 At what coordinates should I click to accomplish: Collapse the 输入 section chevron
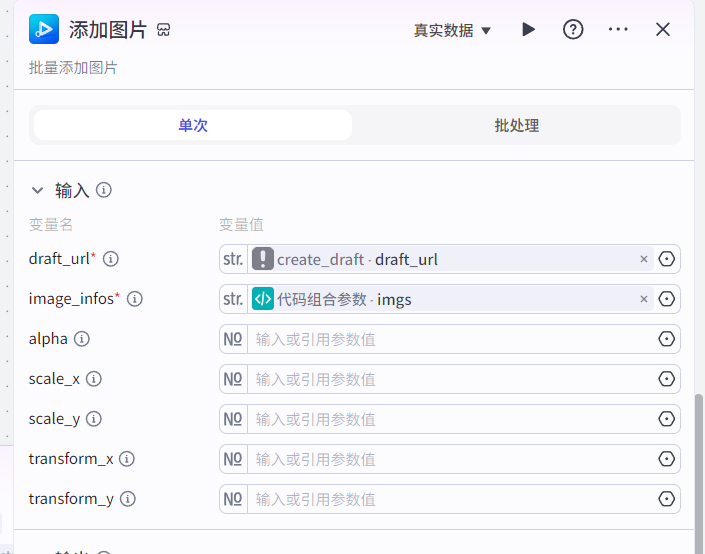coord(37,190)
